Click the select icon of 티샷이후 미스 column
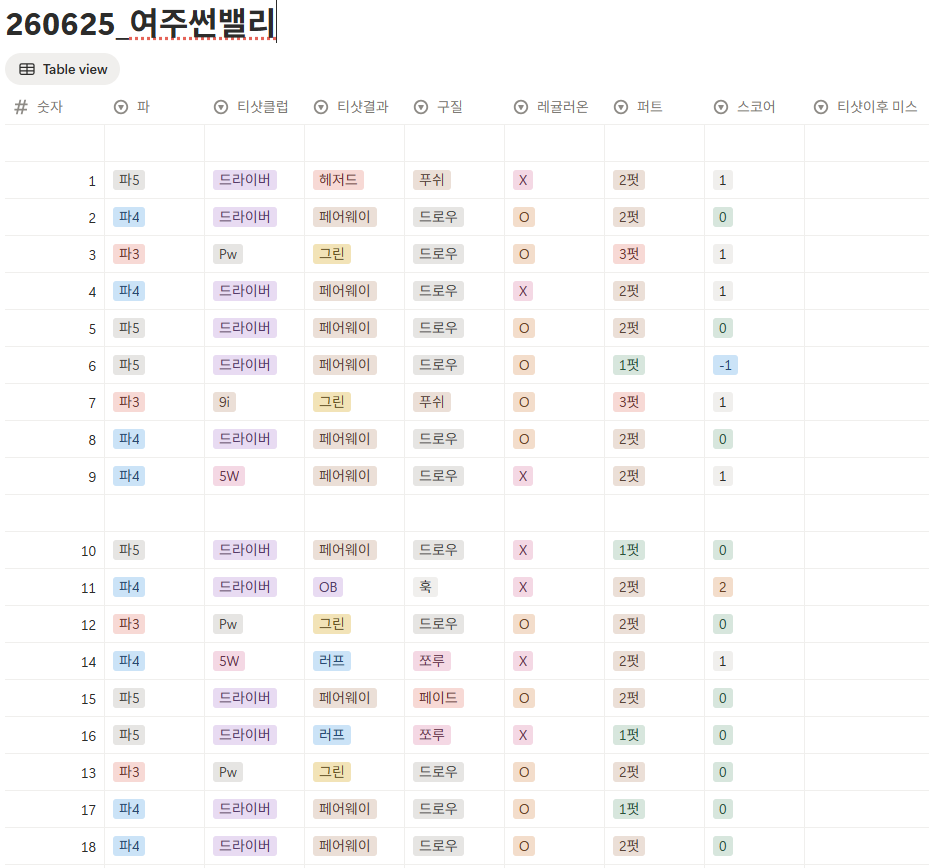Image resolution: width=929 pixels, height=868 pixels. coord(821,107)
